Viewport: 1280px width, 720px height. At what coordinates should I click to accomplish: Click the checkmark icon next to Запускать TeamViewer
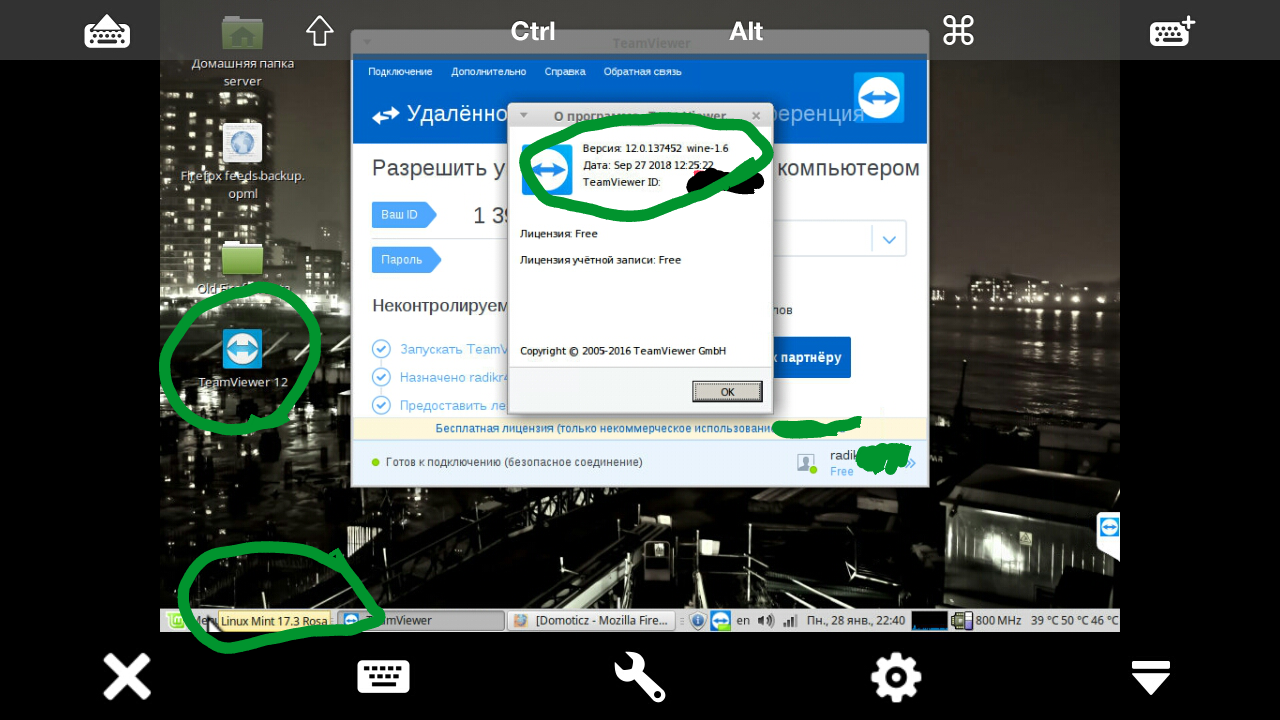381,349
